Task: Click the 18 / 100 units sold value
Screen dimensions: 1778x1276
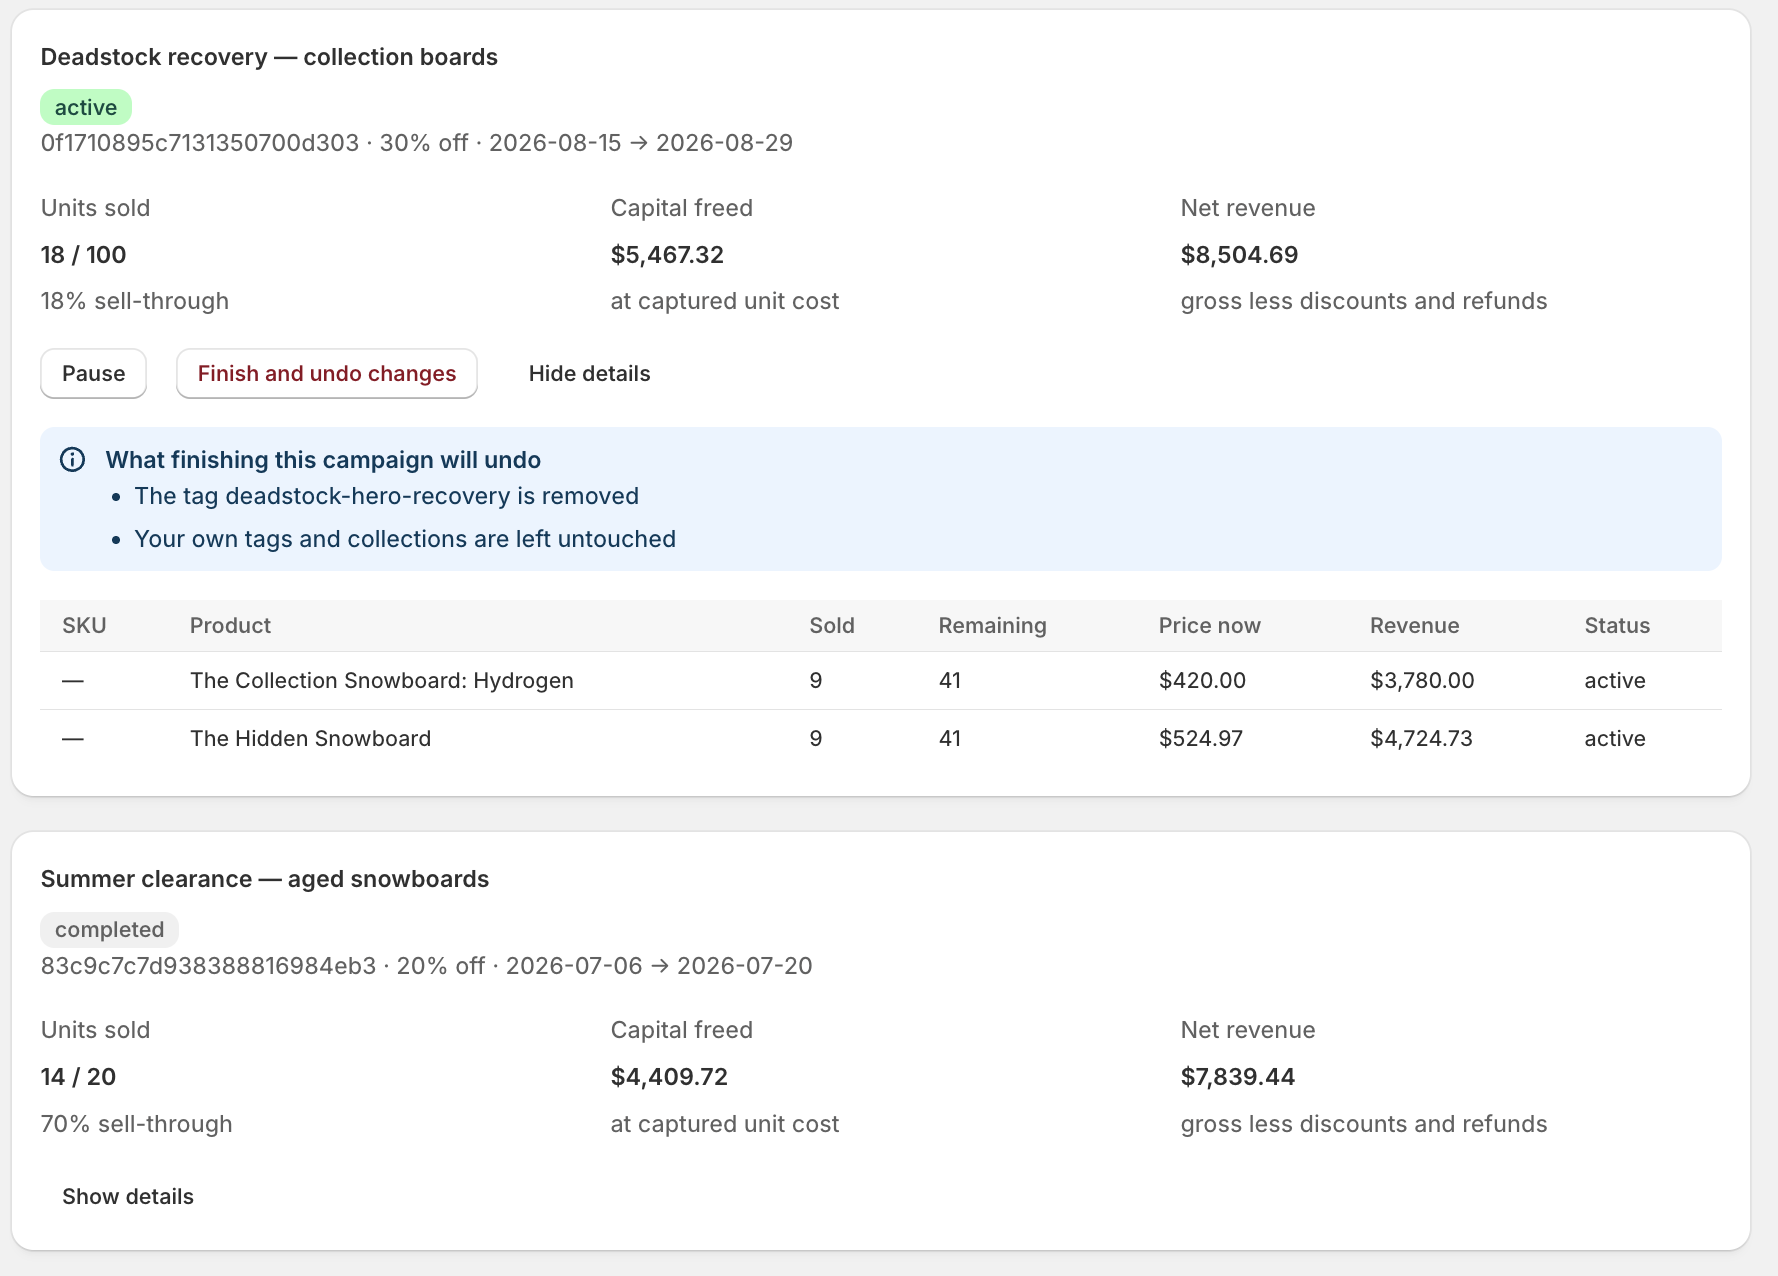Action: 84,255
